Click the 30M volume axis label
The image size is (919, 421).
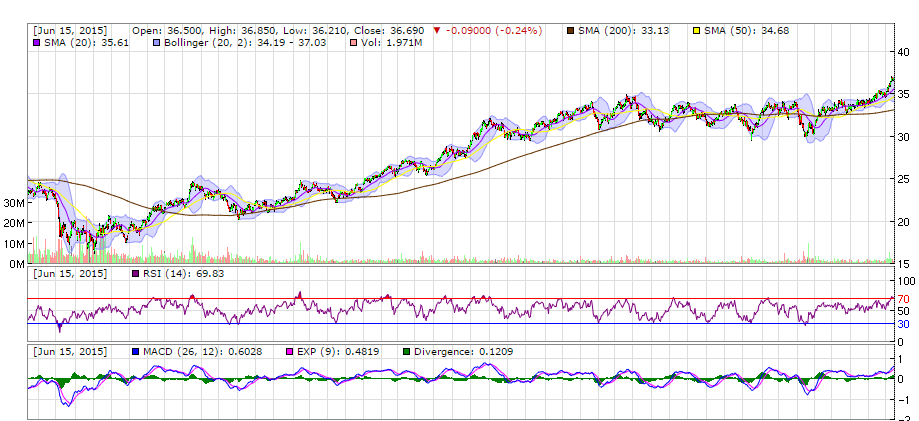[x=13, y=203]
